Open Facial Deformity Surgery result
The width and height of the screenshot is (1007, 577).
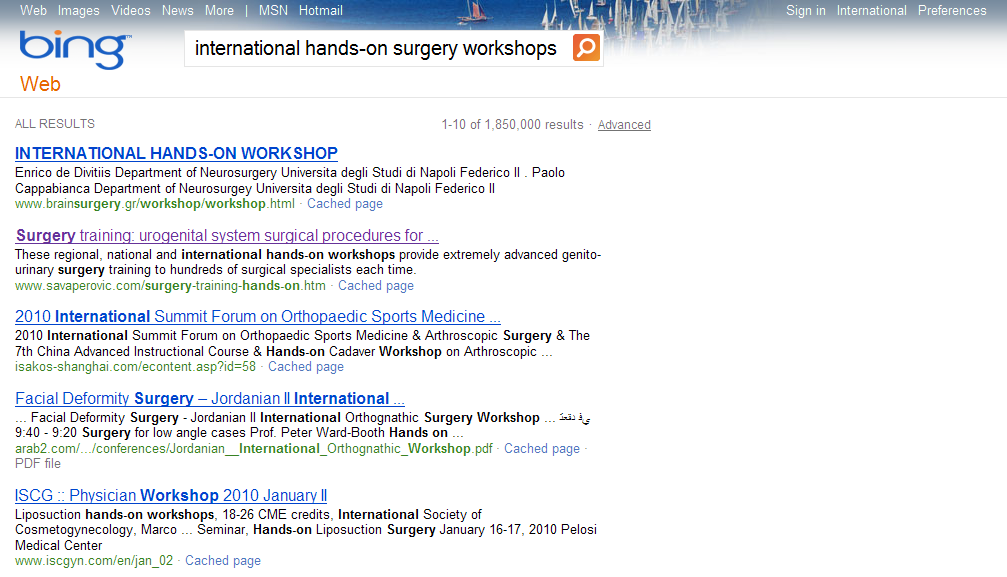[x=210, y=399]
